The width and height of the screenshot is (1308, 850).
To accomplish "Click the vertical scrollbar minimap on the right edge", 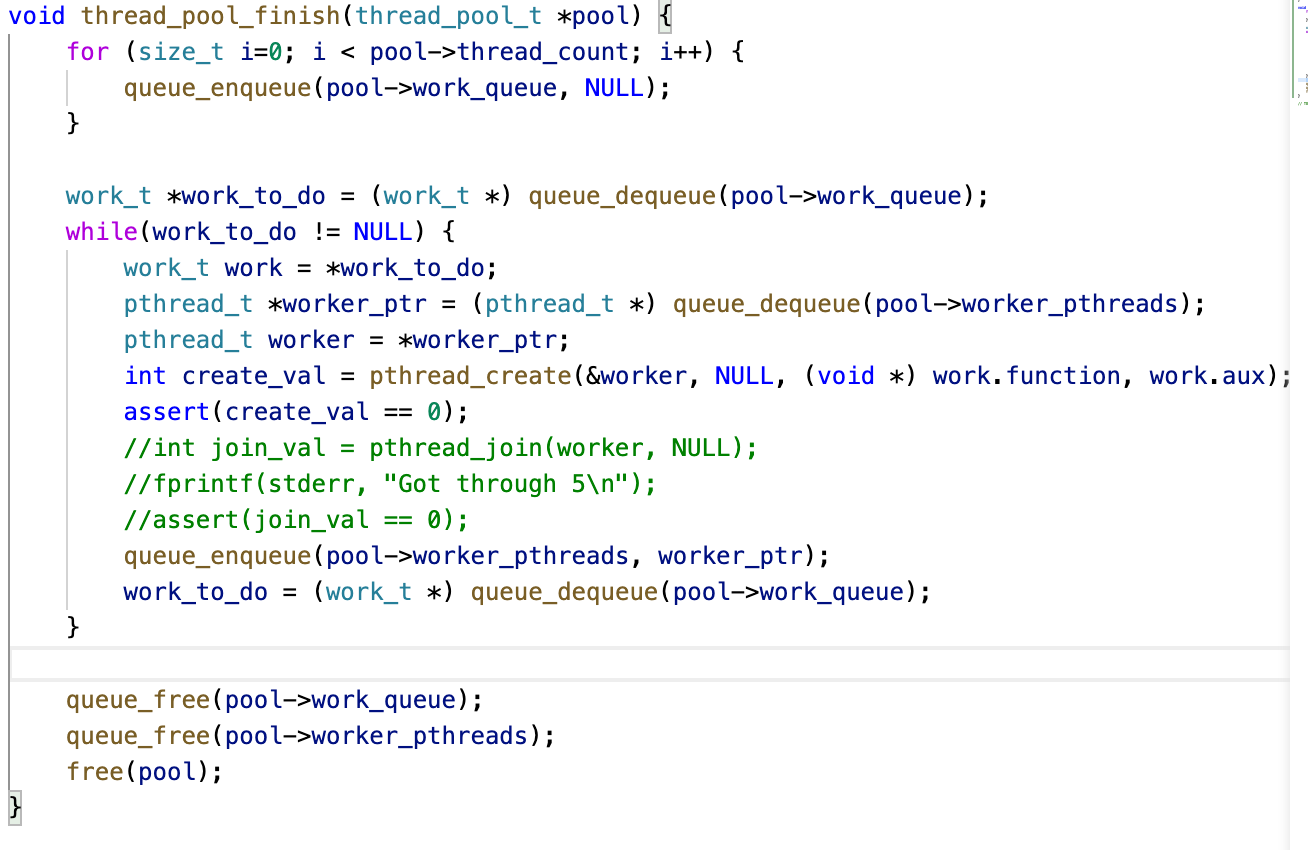I will click(x=1298, y=60).
